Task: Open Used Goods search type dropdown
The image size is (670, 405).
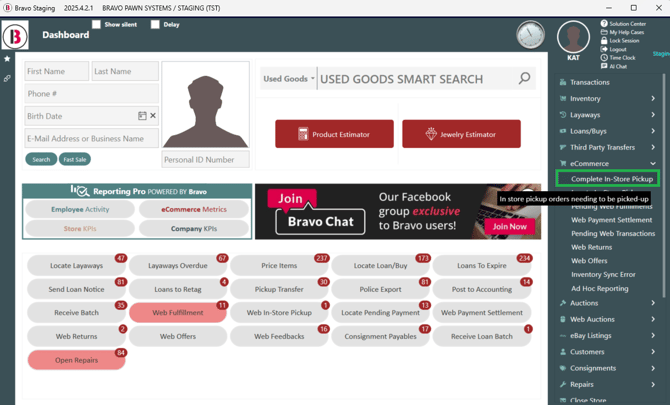Action: pyautogui.click(x=288, y=79)
